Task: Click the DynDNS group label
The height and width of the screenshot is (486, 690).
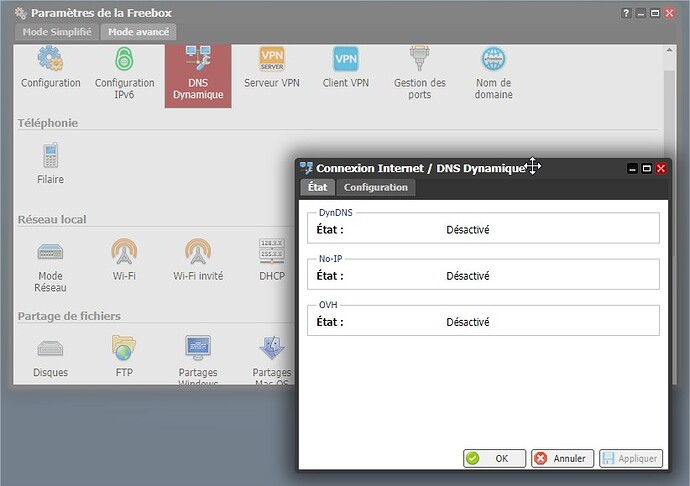Action: pyautogui.click(x=336, y=213)
